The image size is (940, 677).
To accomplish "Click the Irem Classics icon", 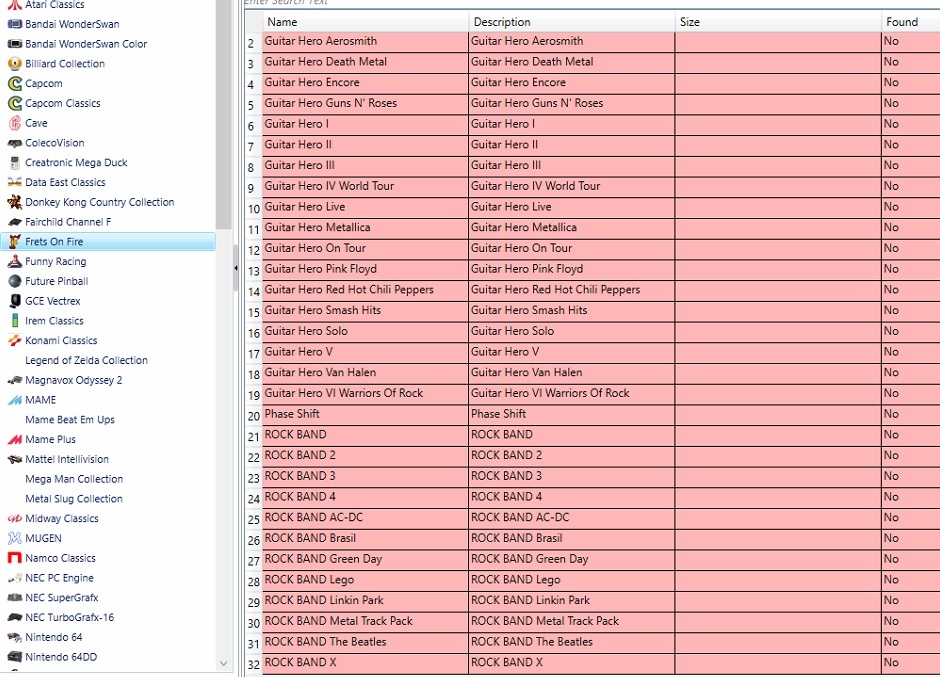I will point(14,321).
